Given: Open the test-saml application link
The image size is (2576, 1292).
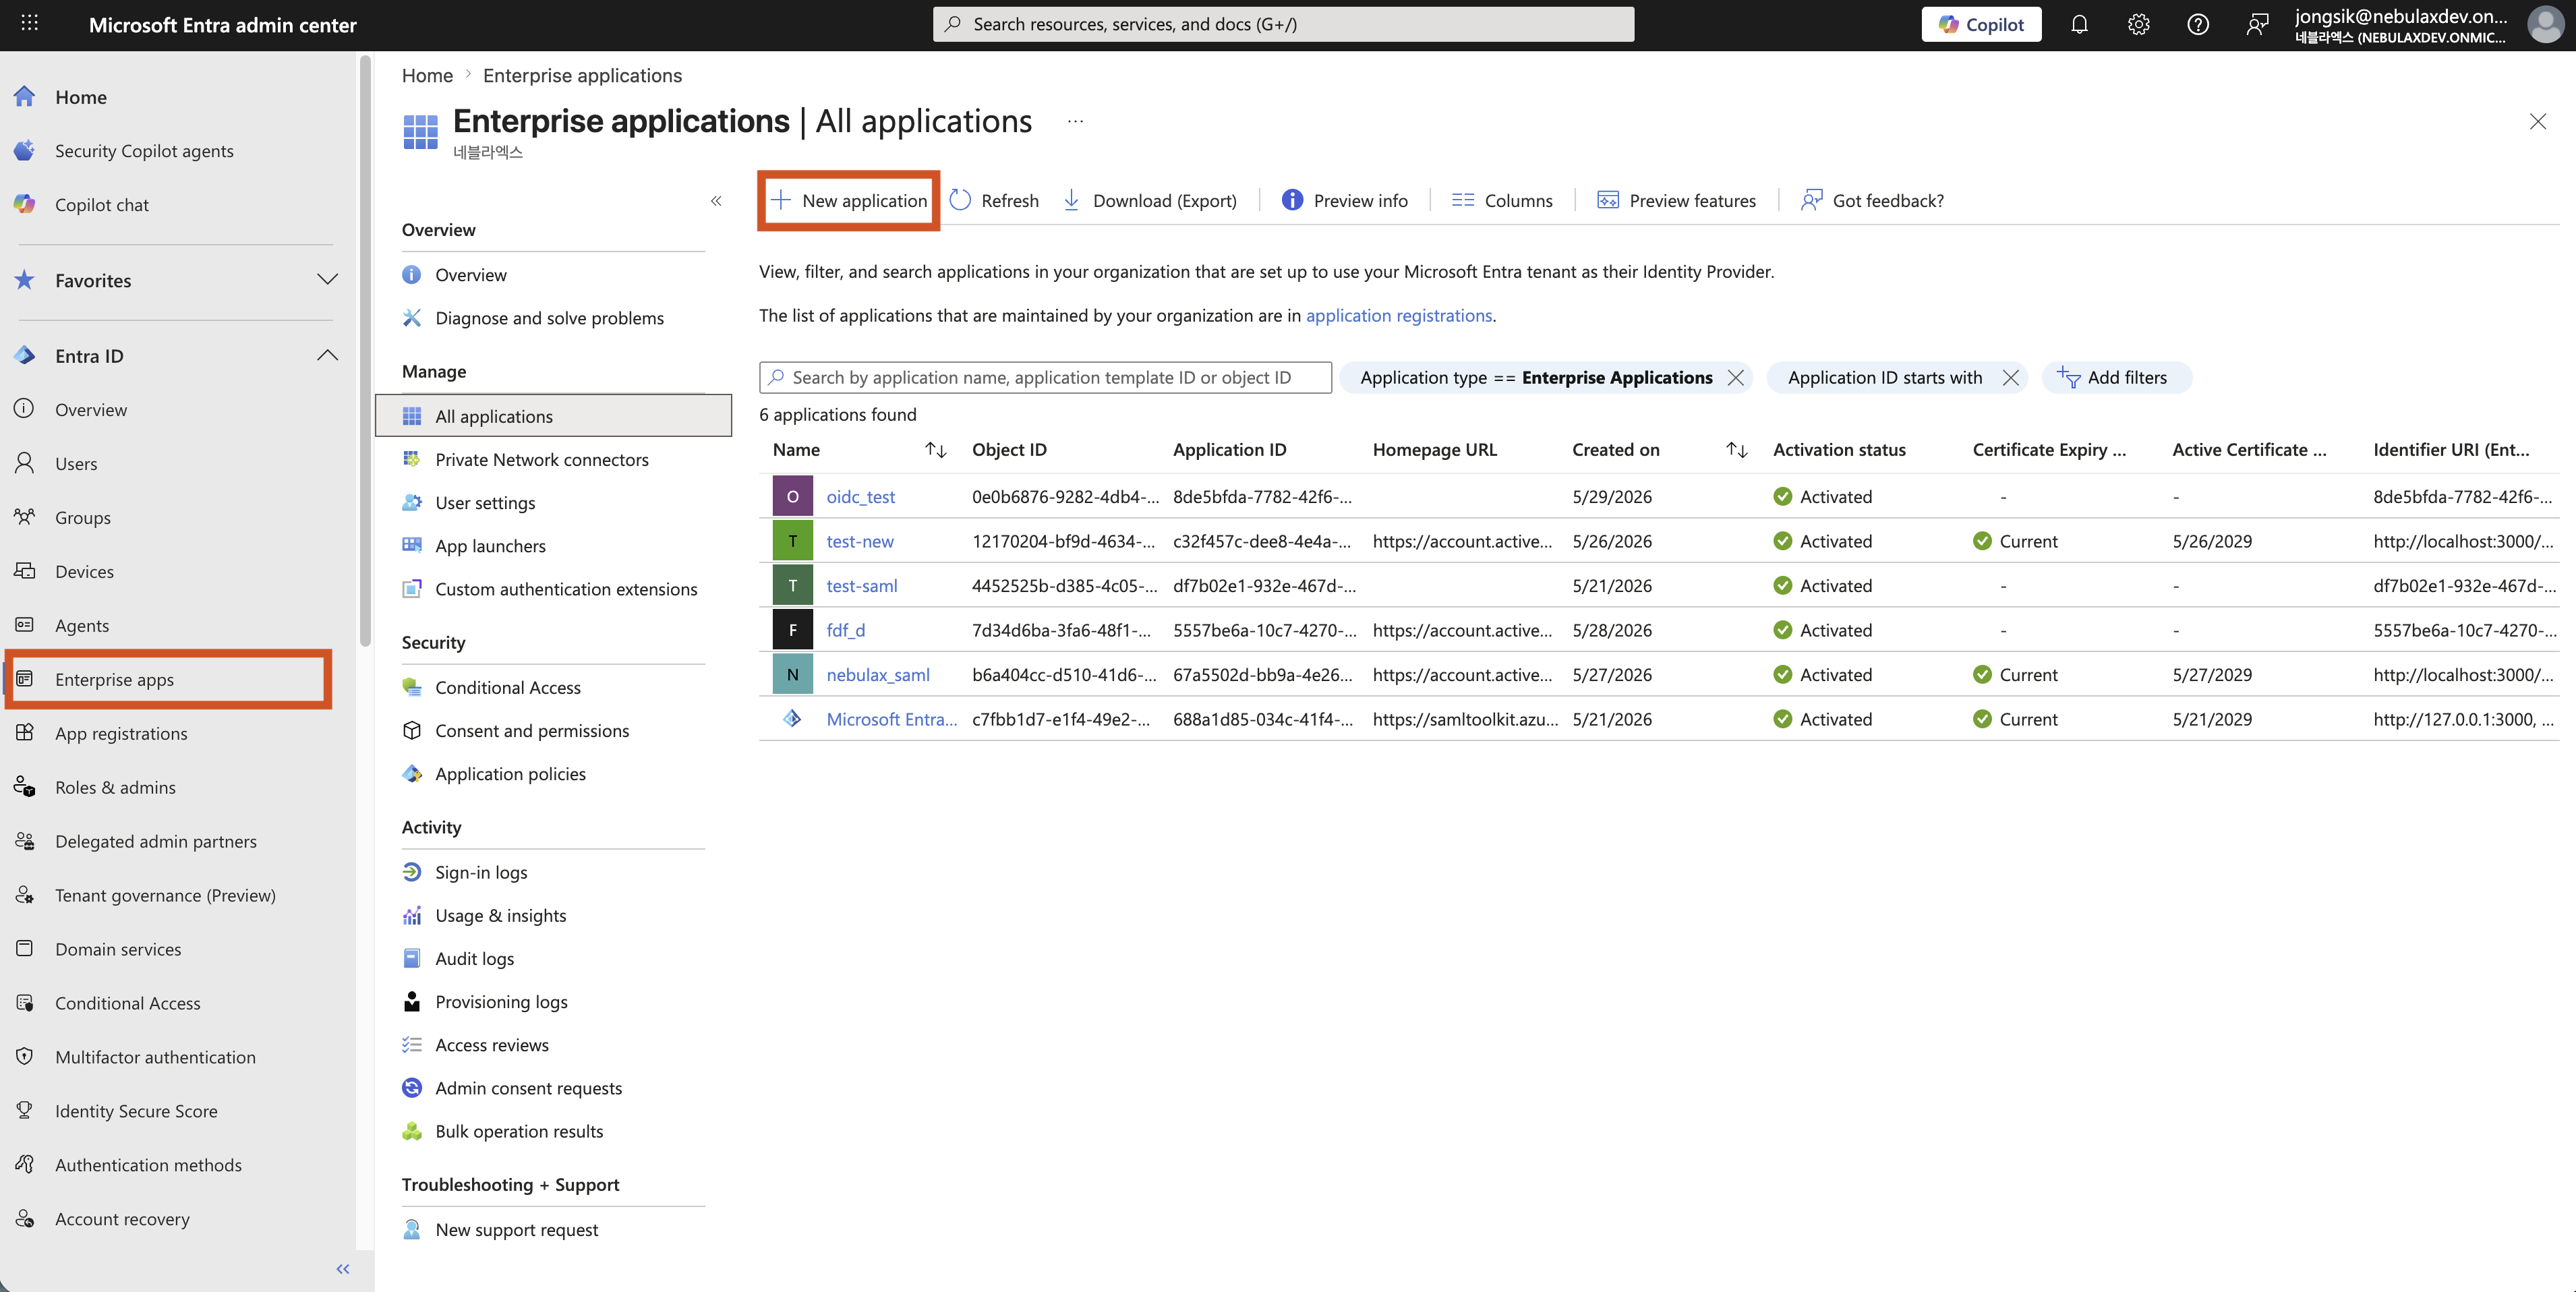Looking at the screenshot, I should pos(861,585).
